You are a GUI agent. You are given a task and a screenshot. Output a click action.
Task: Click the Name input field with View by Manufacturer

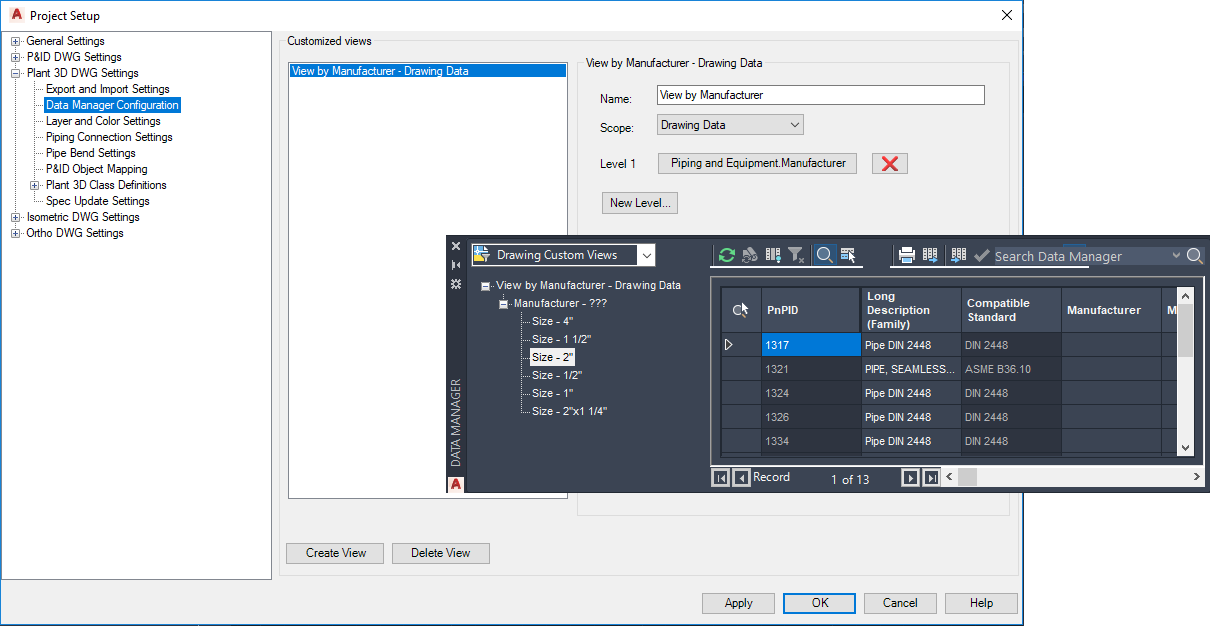click(821, 95)
